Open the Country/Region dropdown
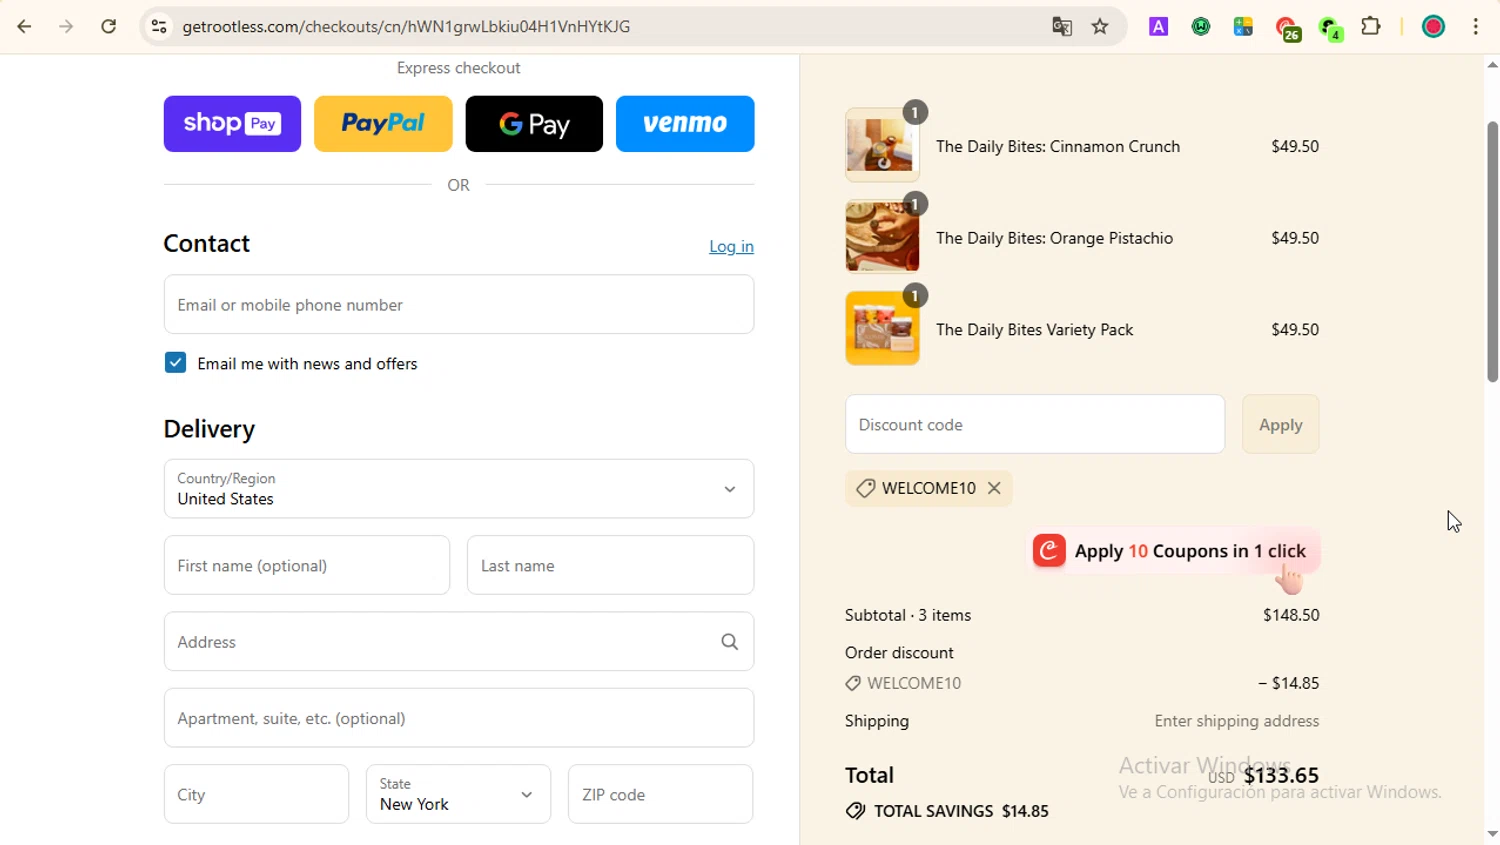The height and width of the screenshot is (845, 1500). click(x=459, y=489)
